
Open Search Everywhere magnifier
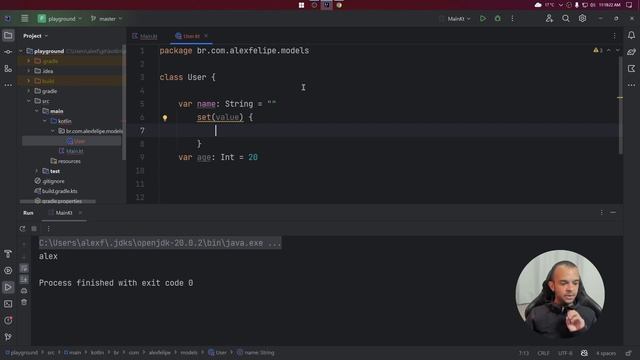[566, 19]
